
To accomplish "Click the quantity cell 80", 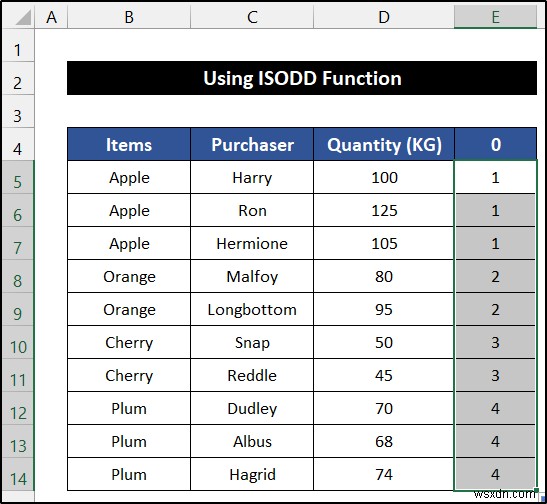I will pos(384,276).
